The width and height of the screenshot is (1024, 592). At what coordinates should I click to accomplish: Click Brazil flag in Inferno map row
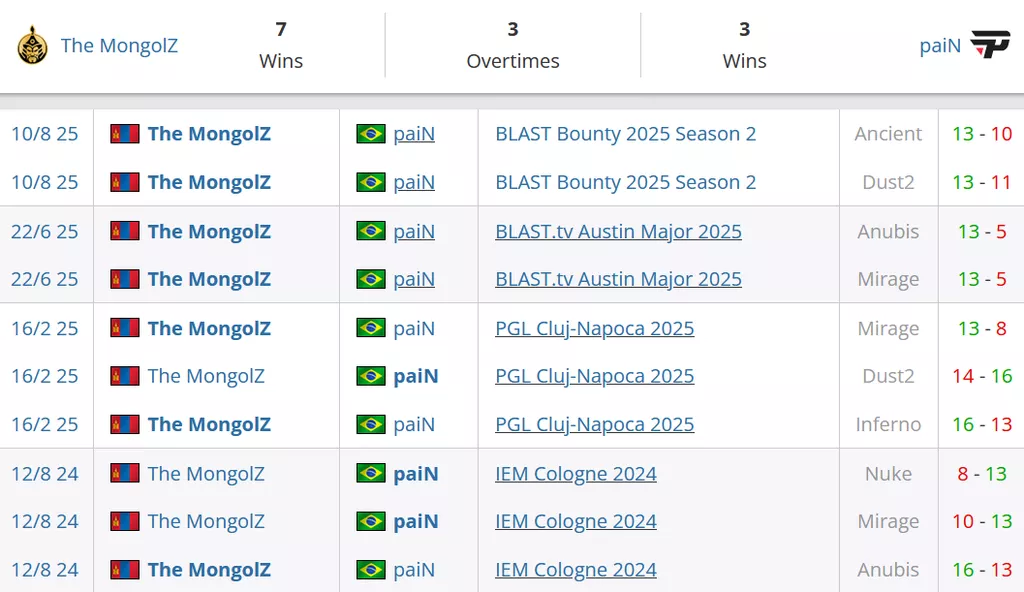click(x=371, y=425)
